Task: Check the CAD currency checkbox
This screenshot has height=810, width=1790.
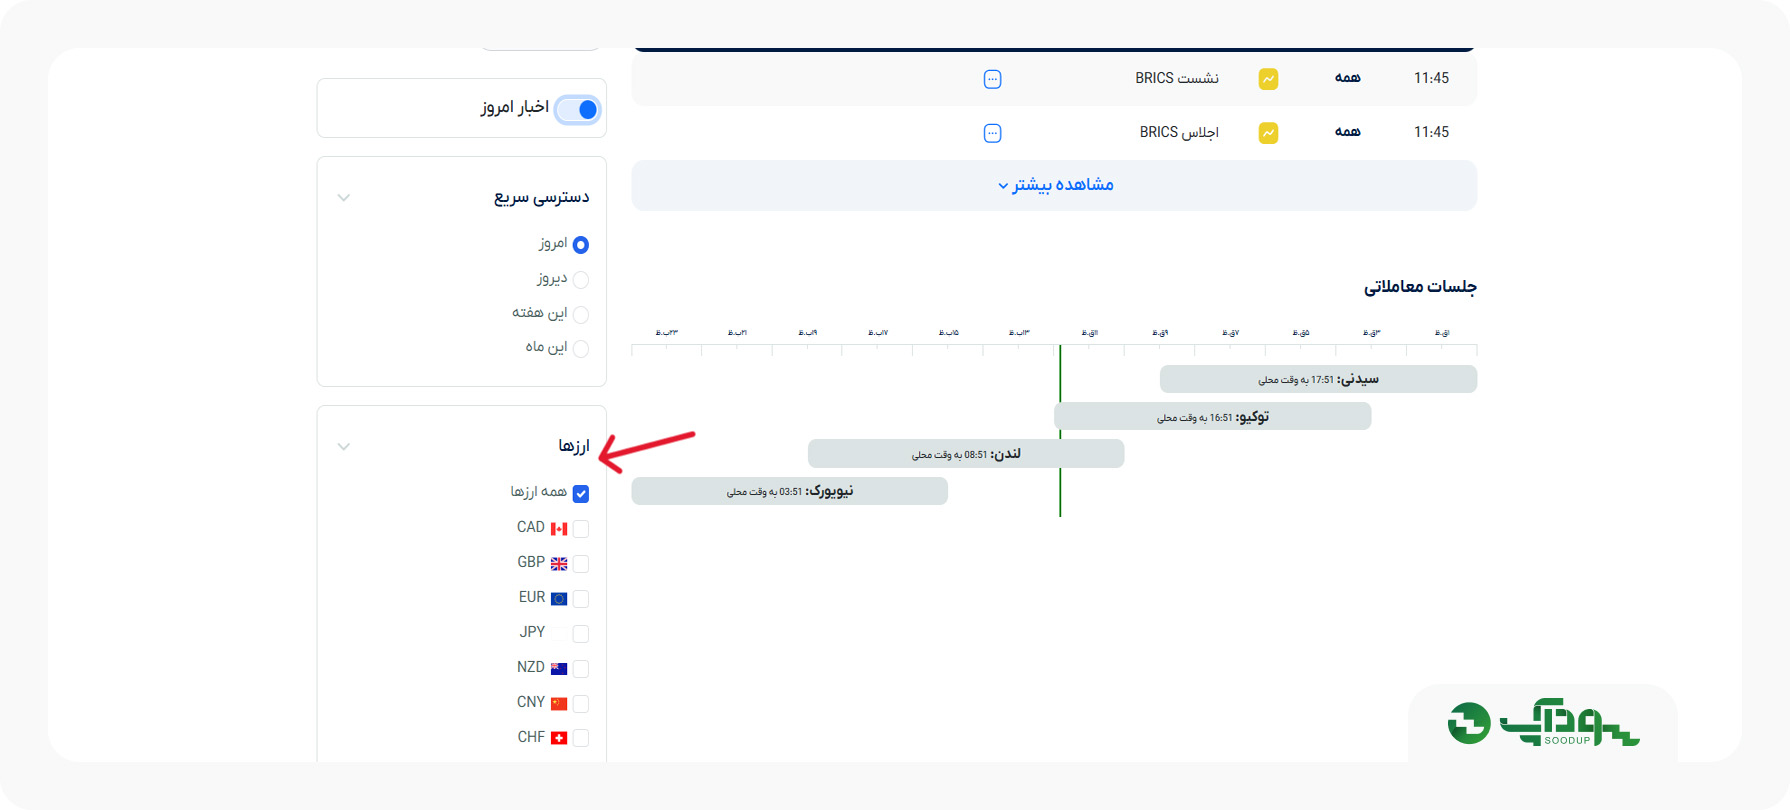Action: pos(581,529)
